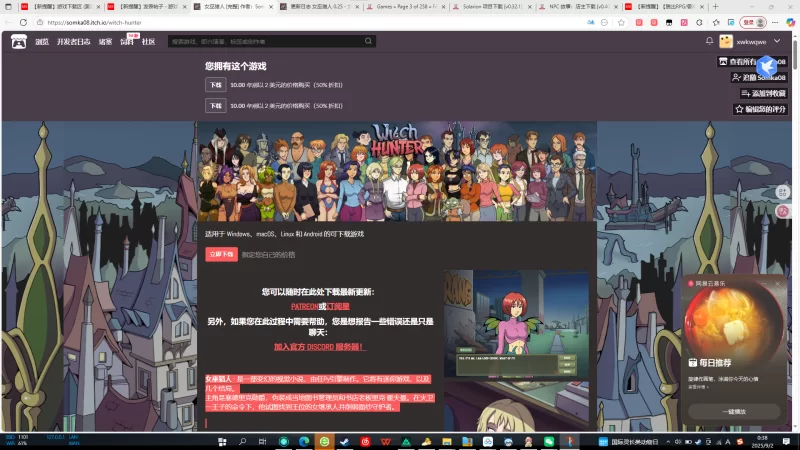Click the floating blue bird icon
Screen dimensions: 800x450
coord(767,66)
